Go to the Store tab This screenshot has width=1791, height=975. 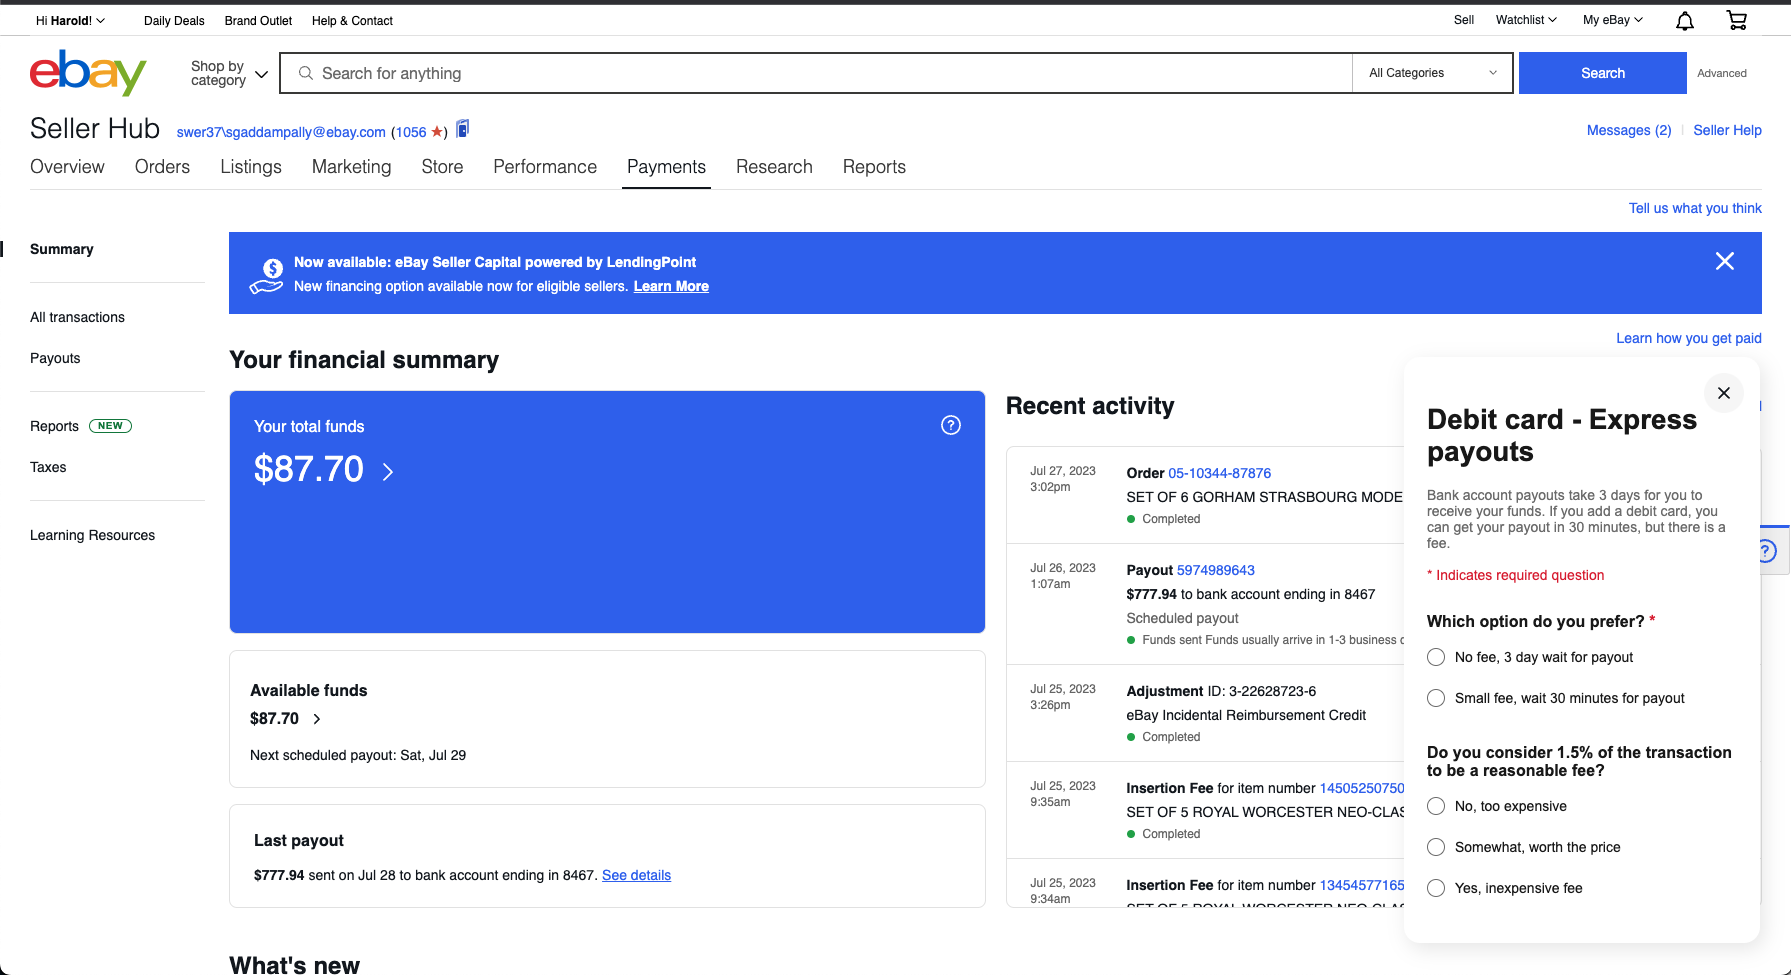(x=442, y=167)
